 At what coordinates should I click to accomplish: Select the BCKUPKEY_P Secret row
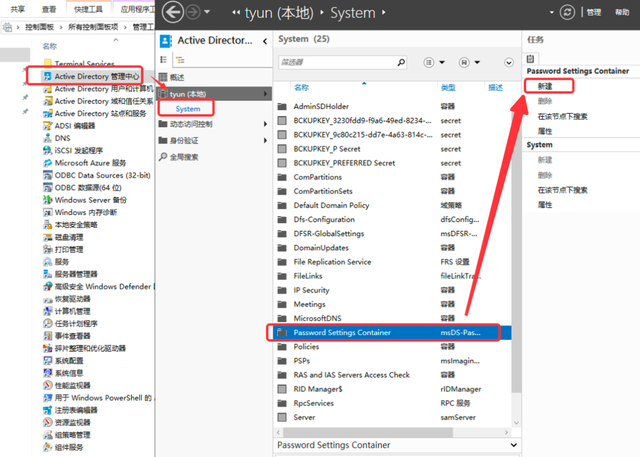pos(393,149)
